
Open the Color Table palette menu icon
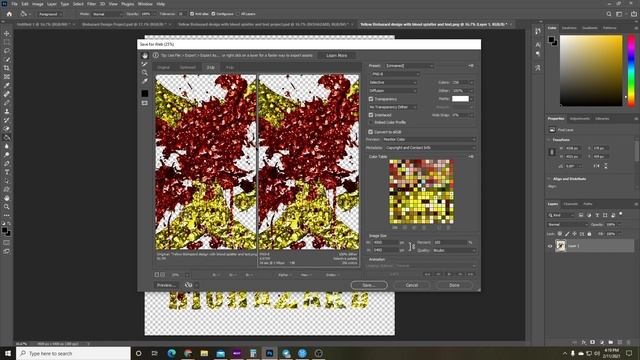[471, 156]
